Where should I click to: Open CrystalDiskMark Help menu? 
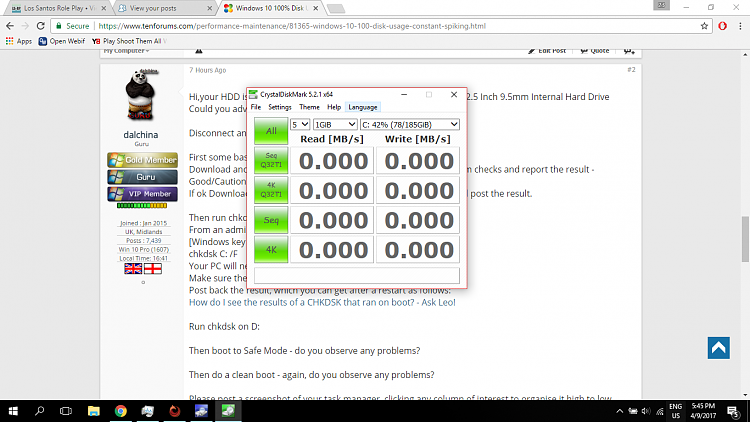click(x=334, y=107)
